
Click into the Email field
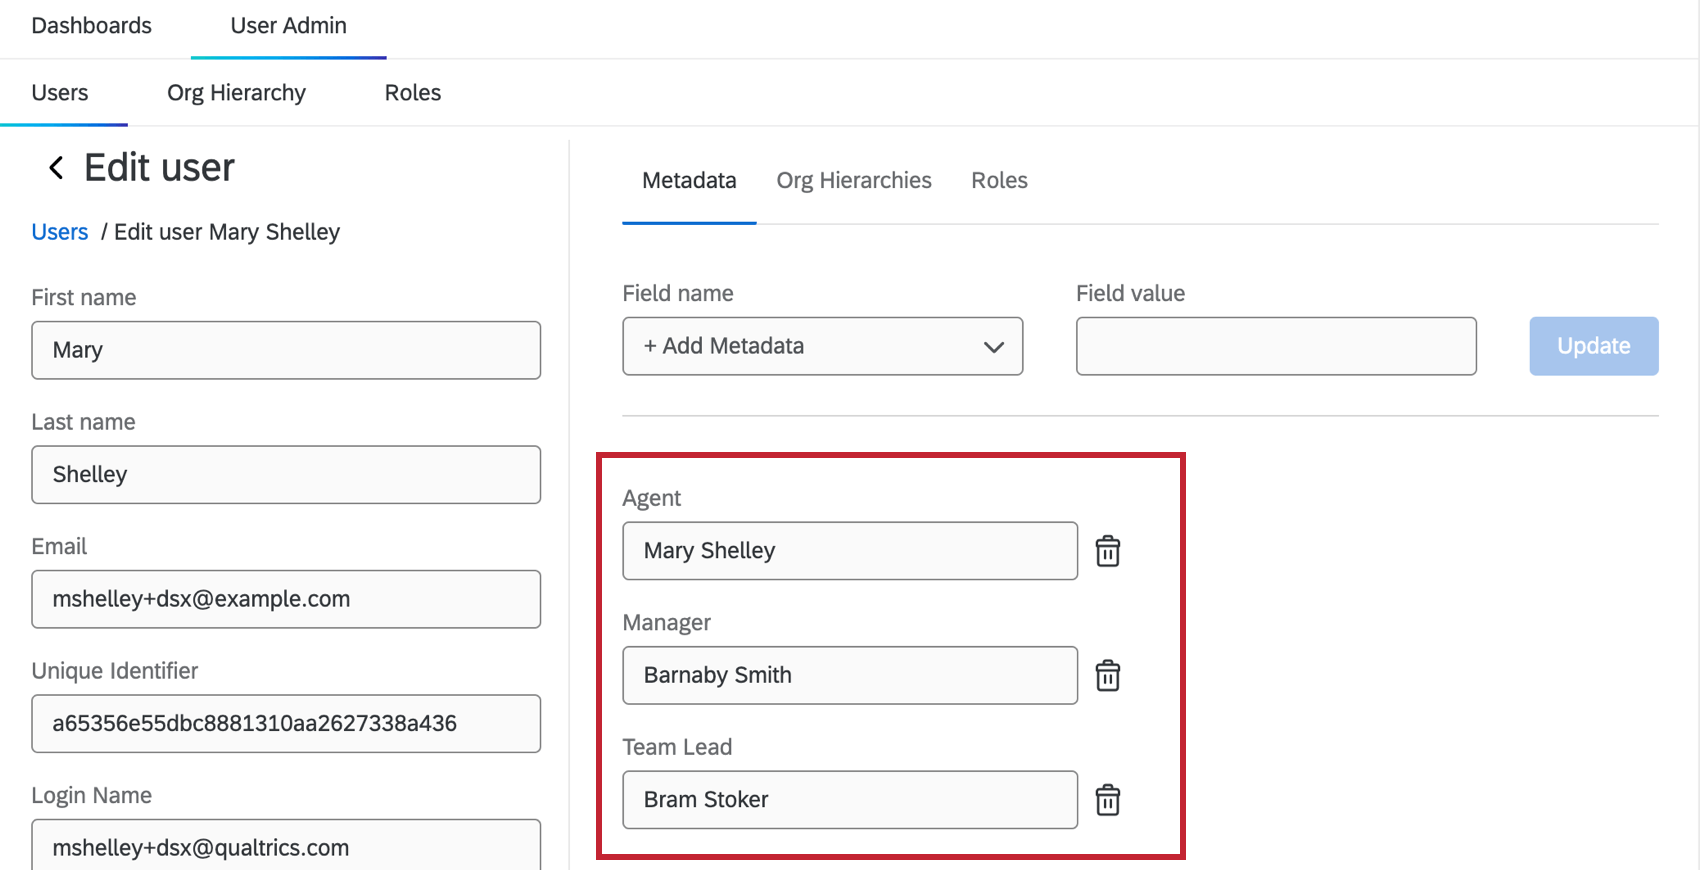tap(286, 599)
